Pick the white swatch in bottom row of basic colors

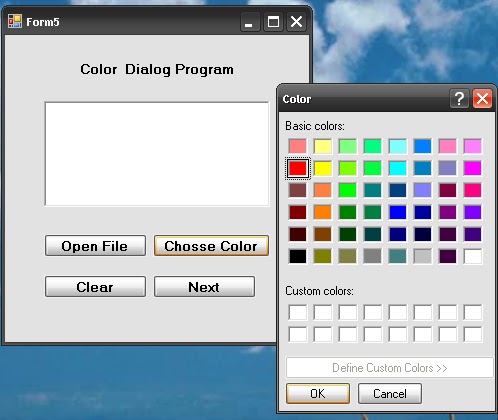click(x=473, y=256)
